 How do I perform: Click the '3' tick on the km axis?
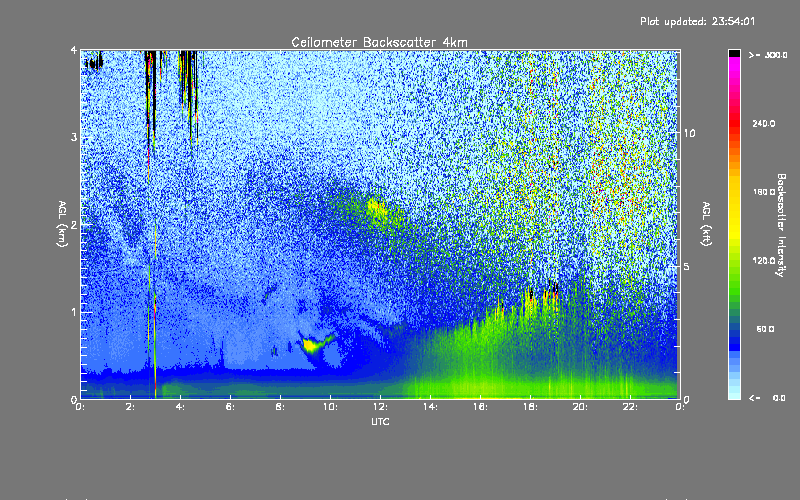tap(74, 137)
